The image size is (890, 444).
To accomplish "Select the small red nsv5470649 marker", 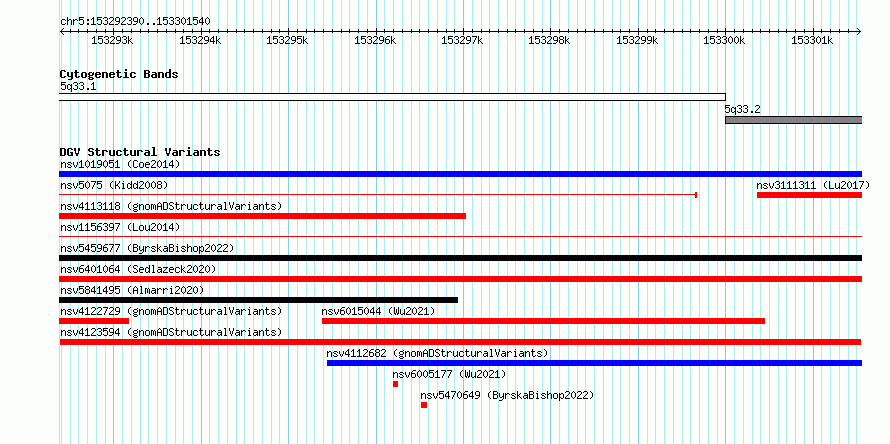I will 424,405.
